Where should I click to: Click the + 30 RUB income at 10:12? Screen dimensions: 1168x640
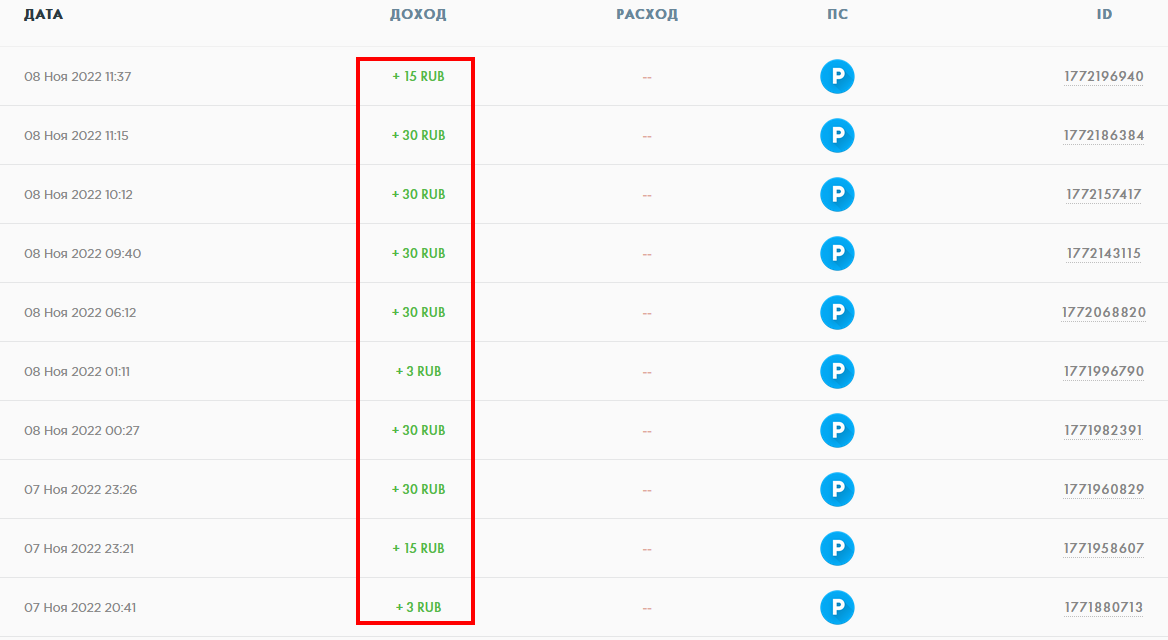pos(418,194)
